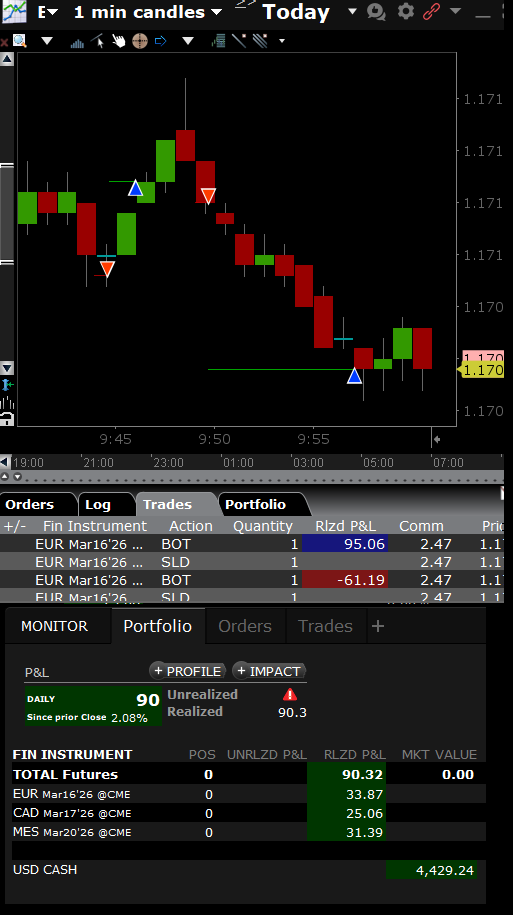Switch to upper Portfolio tab
The image size is (513, 915).
coord(256,505)
